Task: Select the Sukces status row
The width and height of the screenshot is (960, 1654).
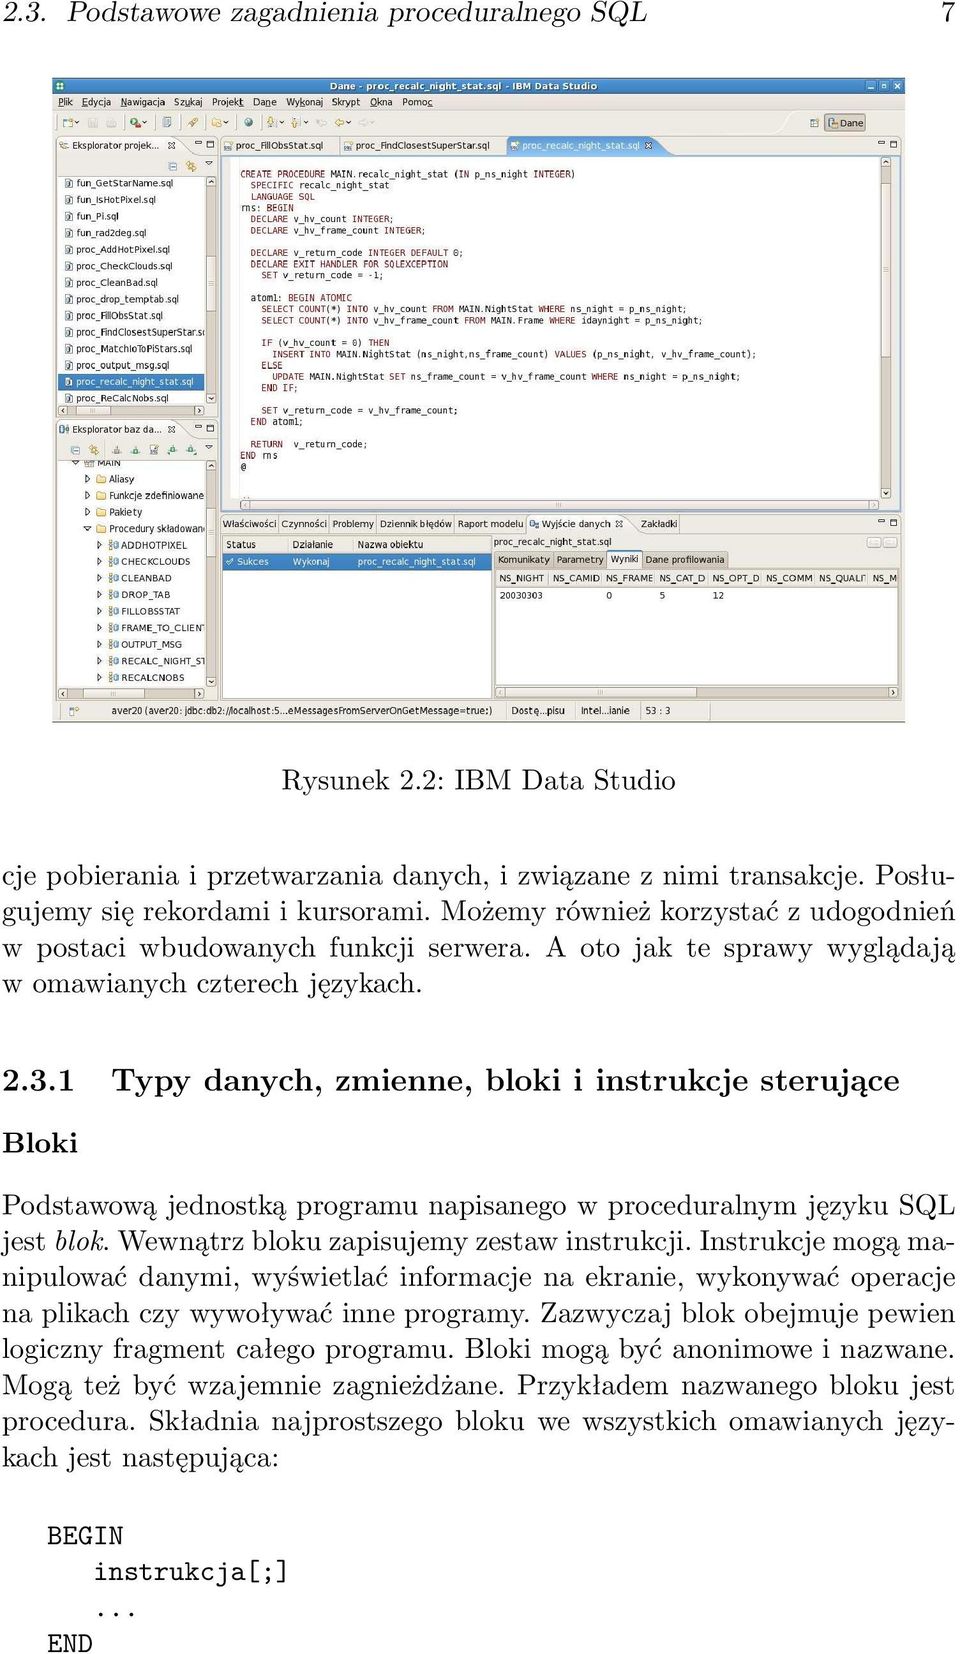Action: tap(356, 562)
